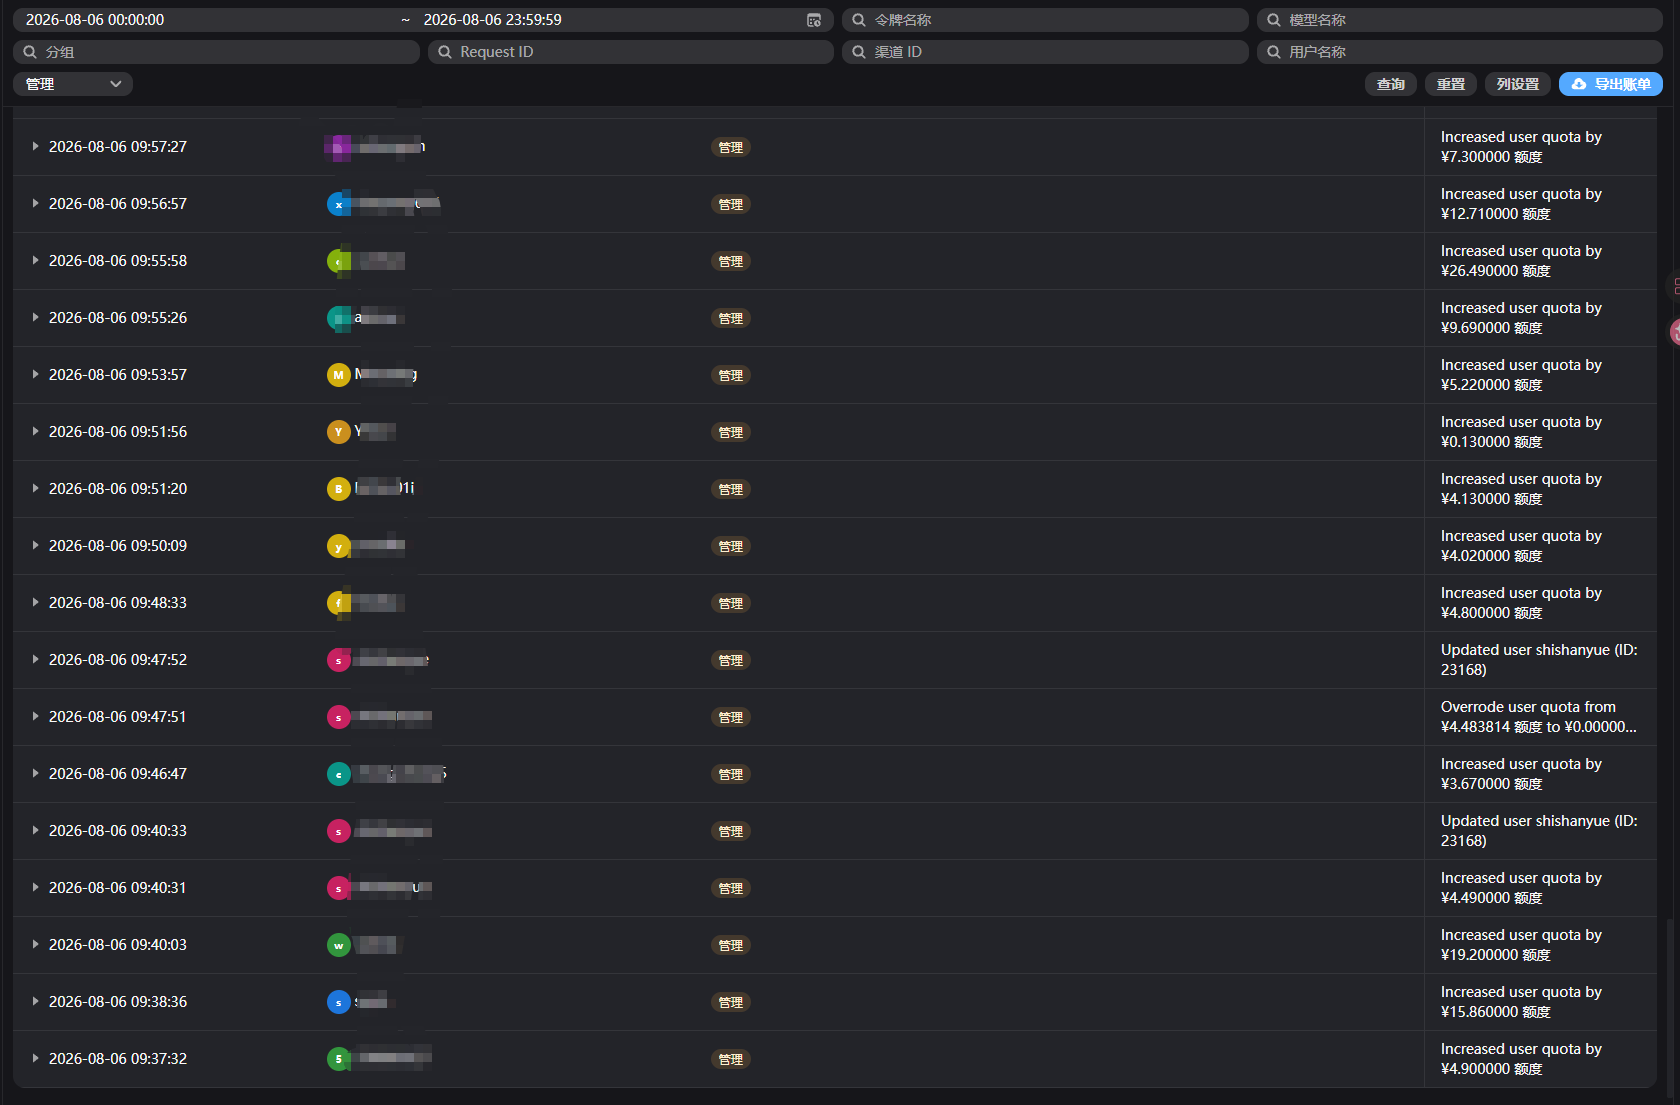Click 'Increased user quota by ¥26.490000' detail
Image resolution: width=1680 pixels, height=1105 pixels.
coord(1521,261)
